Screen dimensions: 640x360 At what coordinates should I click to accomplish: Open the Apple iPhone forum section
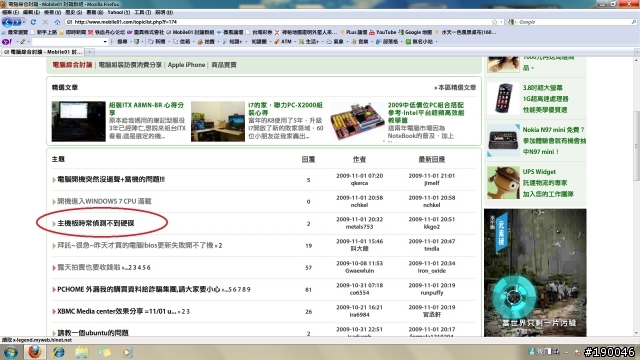186,65
